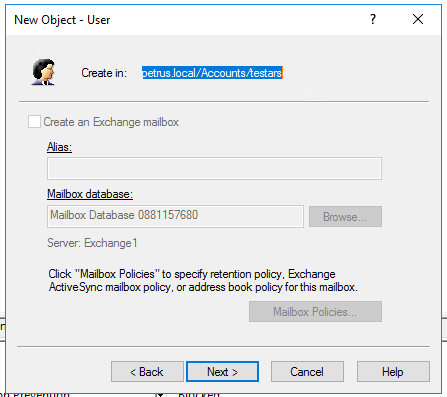Click the Create in: label
Screen dimensions: 447x397
pyautogui.click(x=104, y=73)
